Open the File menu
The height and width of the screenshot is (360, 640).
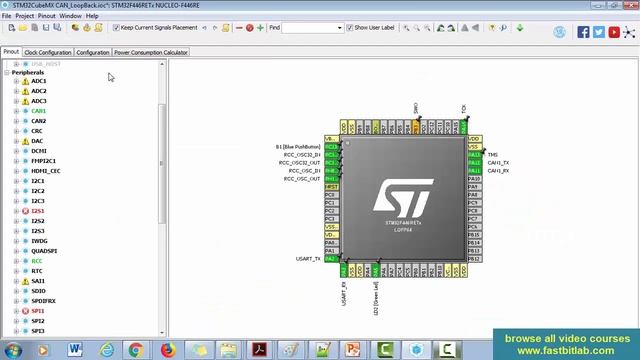[x=7, y=16]
